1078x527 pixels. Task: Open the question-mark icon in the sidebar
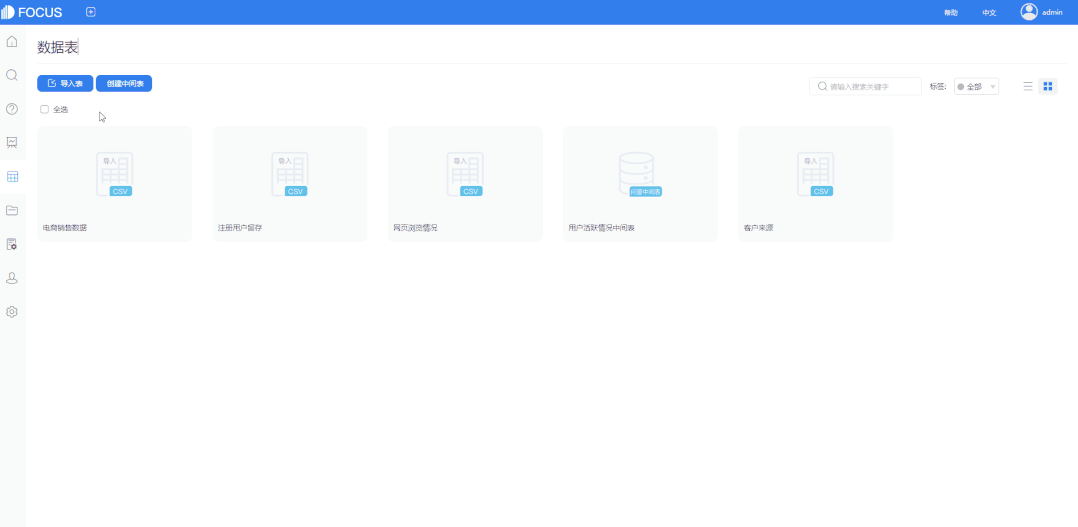point(12,109)
